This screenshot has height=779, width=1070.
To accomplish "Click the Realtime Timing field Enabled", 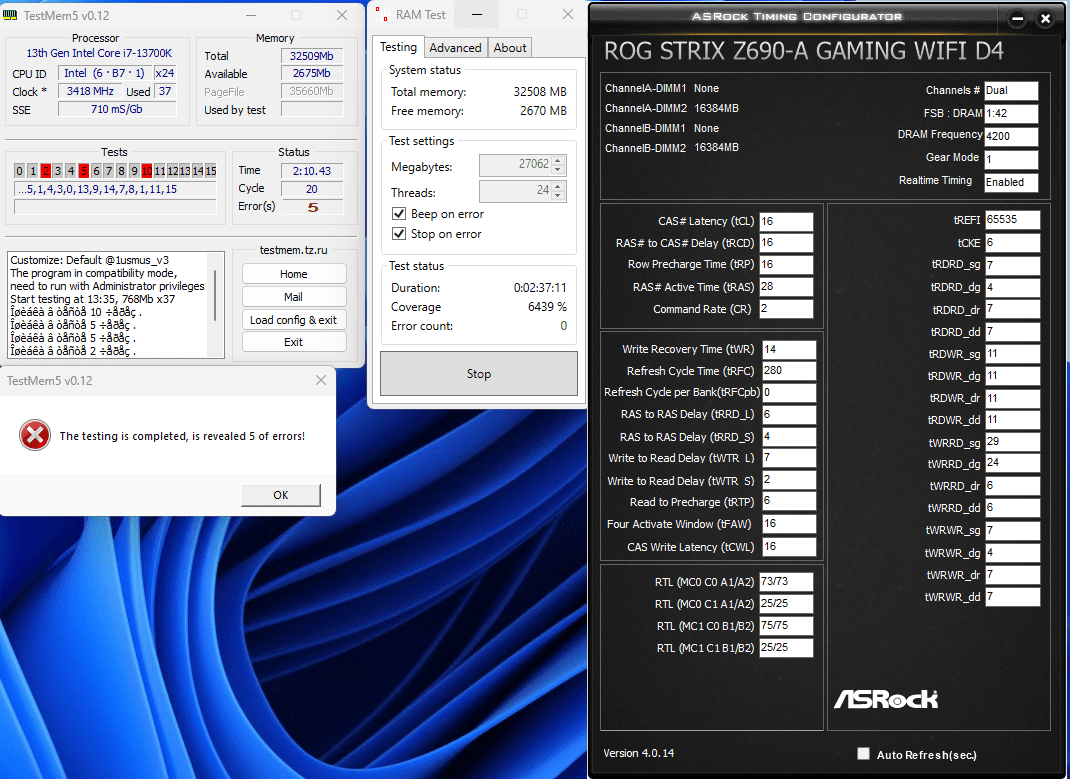I will click(x=1011, y=182).
